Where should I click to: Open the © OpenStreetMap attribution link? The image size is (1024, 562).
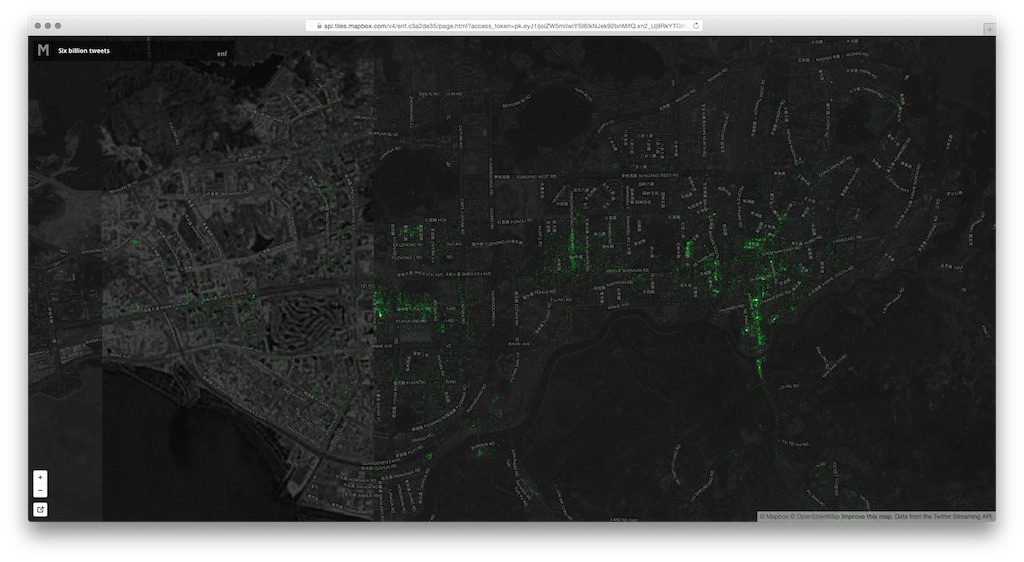815,516
